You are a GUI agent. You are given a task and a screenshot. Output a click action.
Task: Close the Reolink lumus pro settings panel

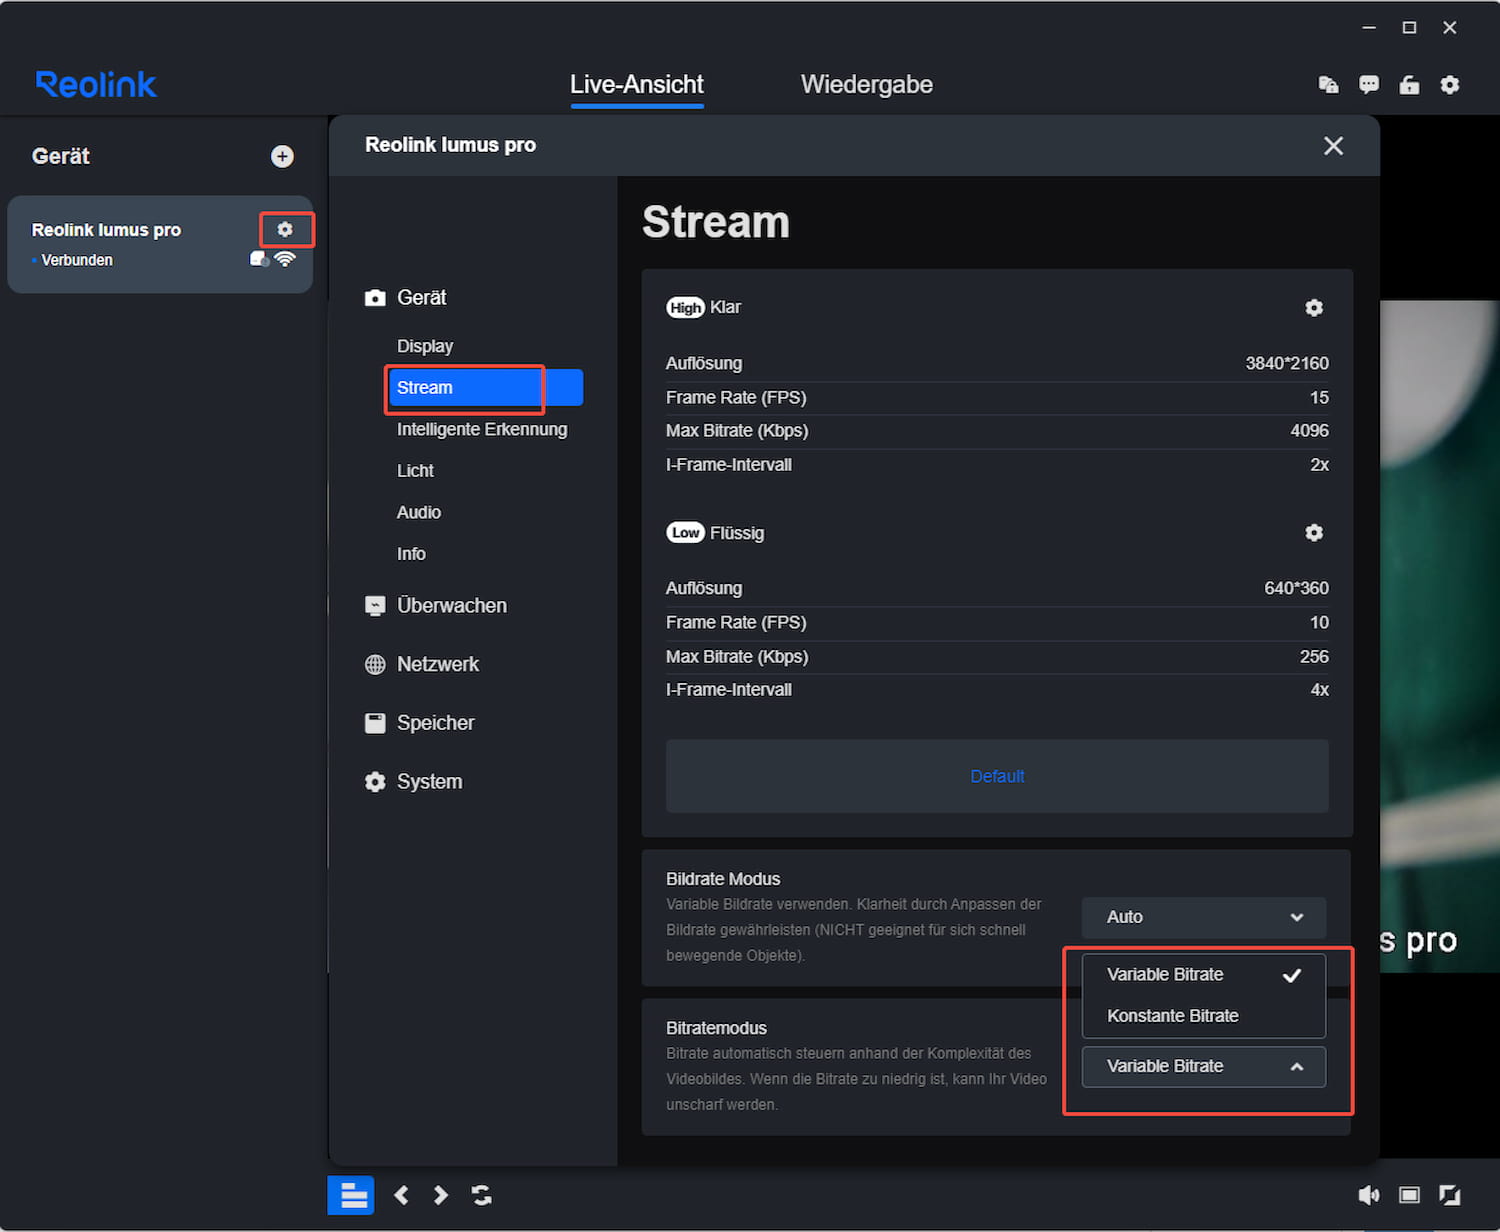[1333, 146]
